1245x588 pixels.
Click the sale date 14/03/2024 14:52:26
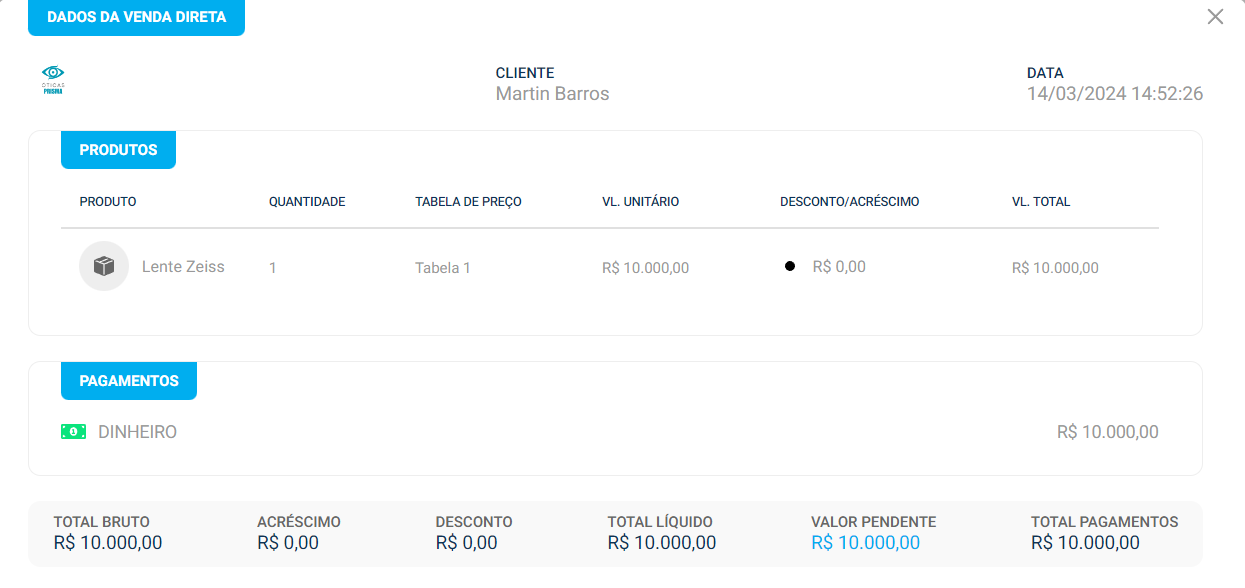(1114, 94)
